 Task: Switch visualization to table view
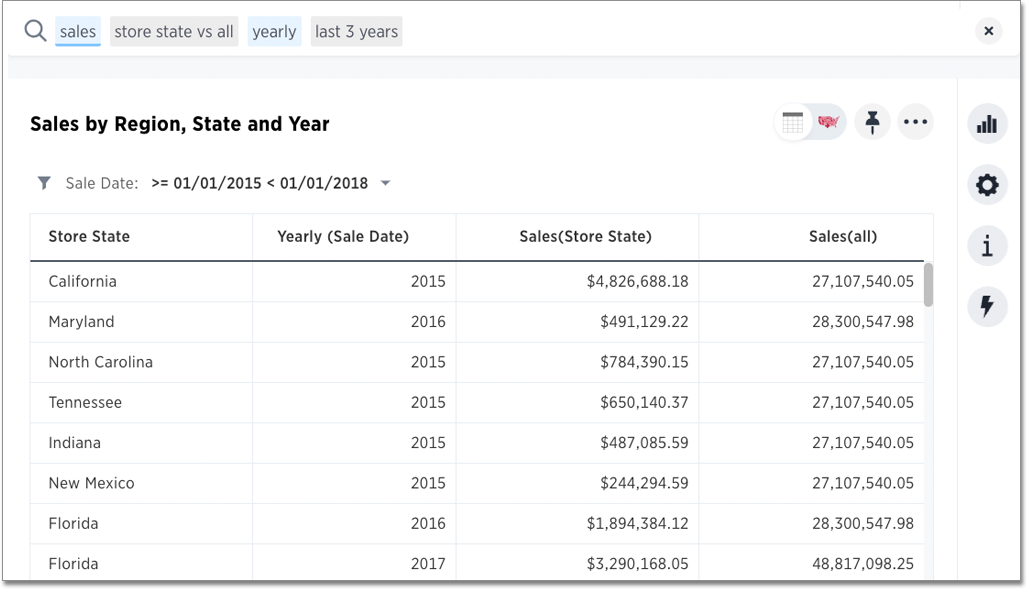coord(793,121)
